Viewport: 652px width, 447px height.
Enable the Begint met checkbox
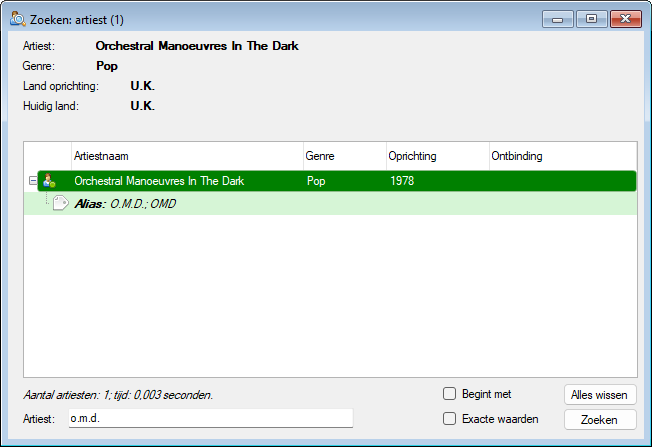point(449,394)
